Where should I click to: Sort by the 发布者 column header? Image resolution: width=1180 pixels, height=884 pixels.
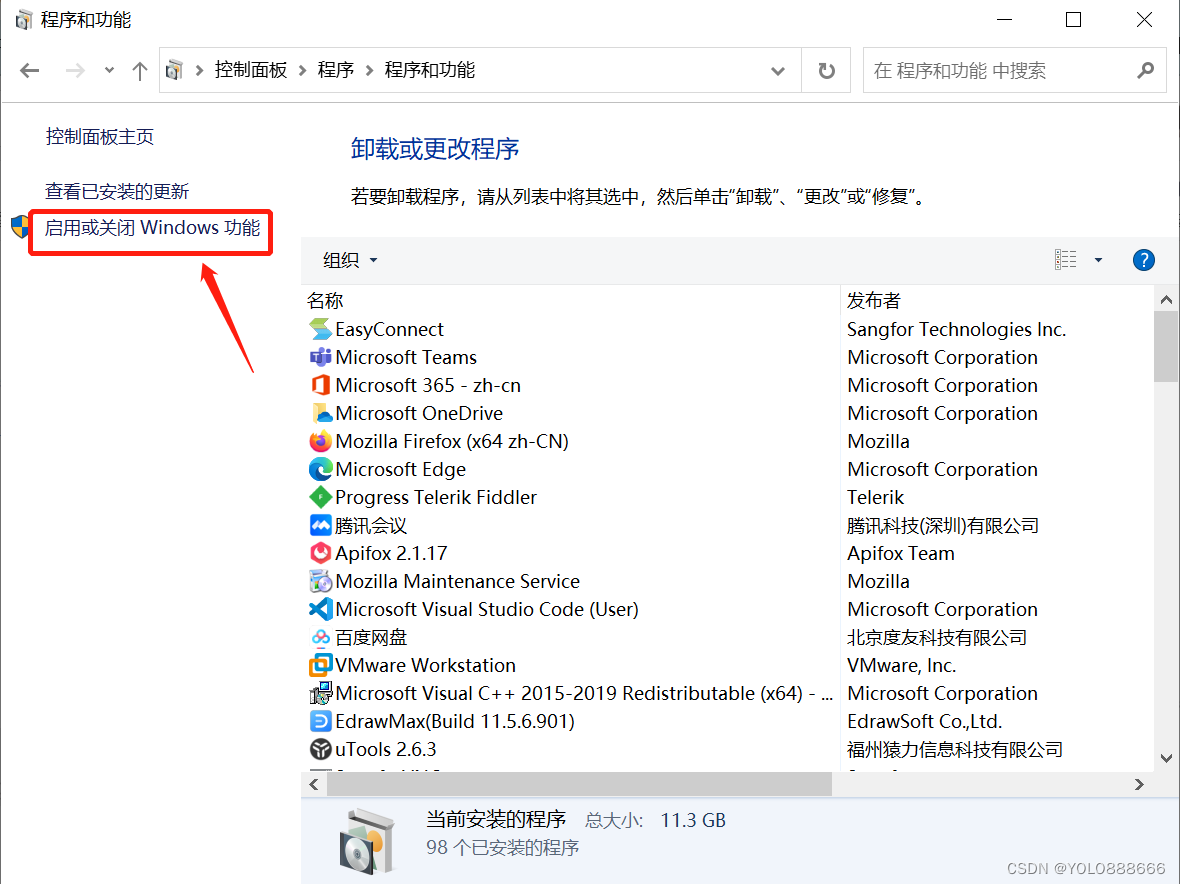coord(874,301)
